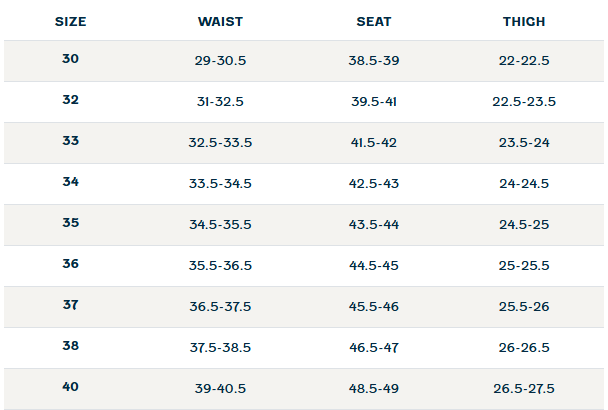Click the THIGH column header

coord(524,21)
